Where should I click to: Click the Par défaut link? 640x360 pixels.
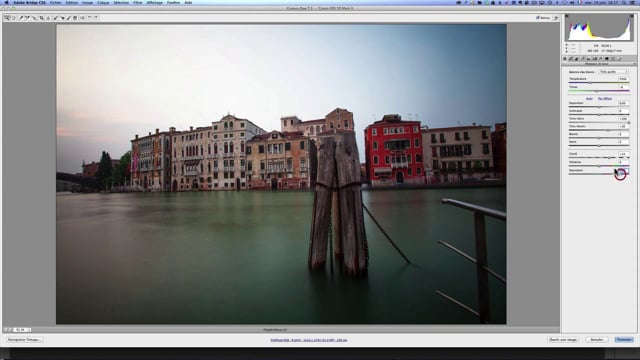click(605, 99)
